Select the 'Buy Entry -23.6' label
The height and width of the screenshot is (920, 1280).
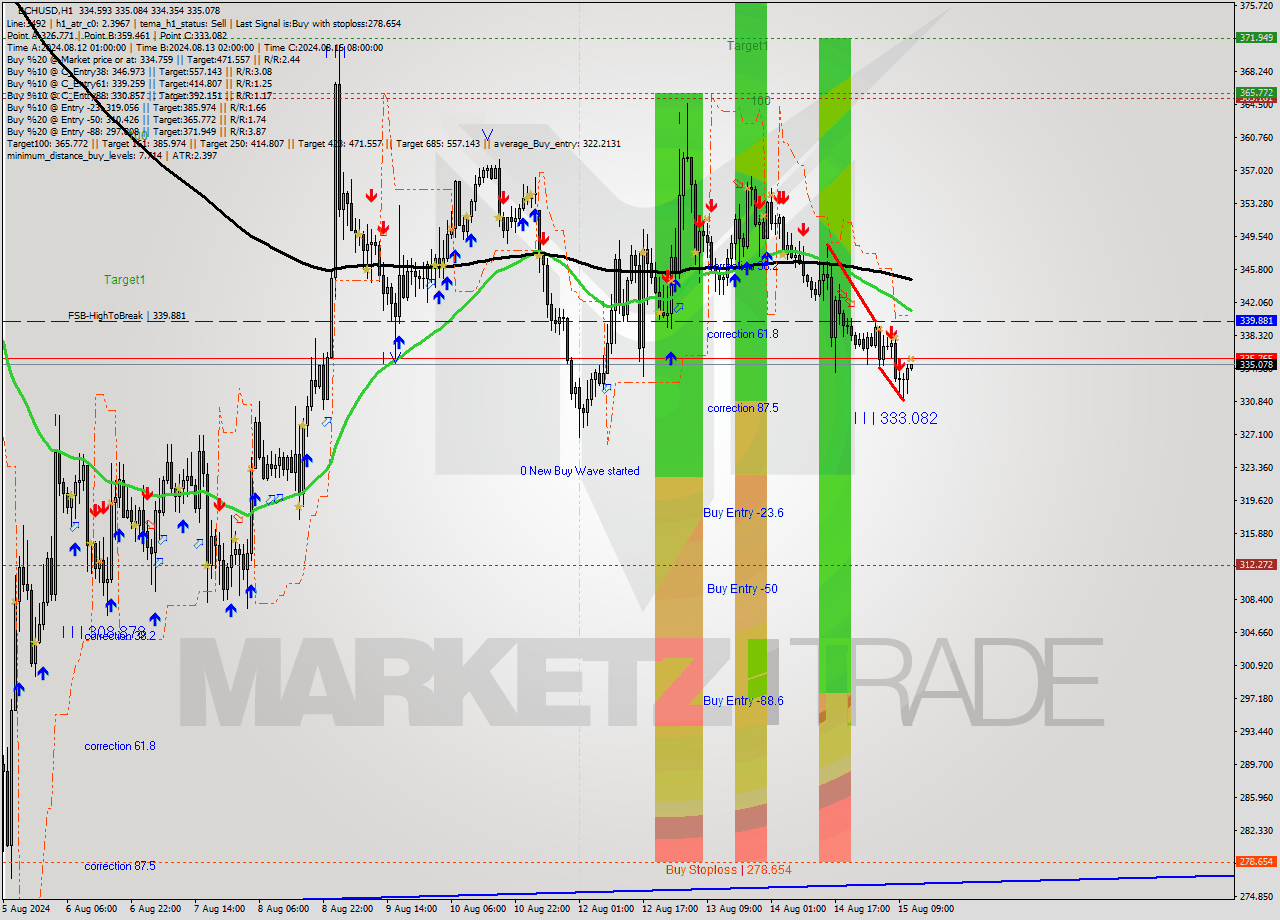click(743, 512)
